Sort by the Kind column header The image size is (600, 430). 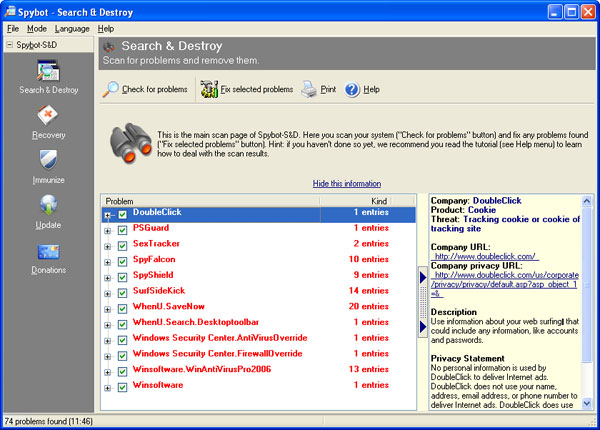(355, 201)
